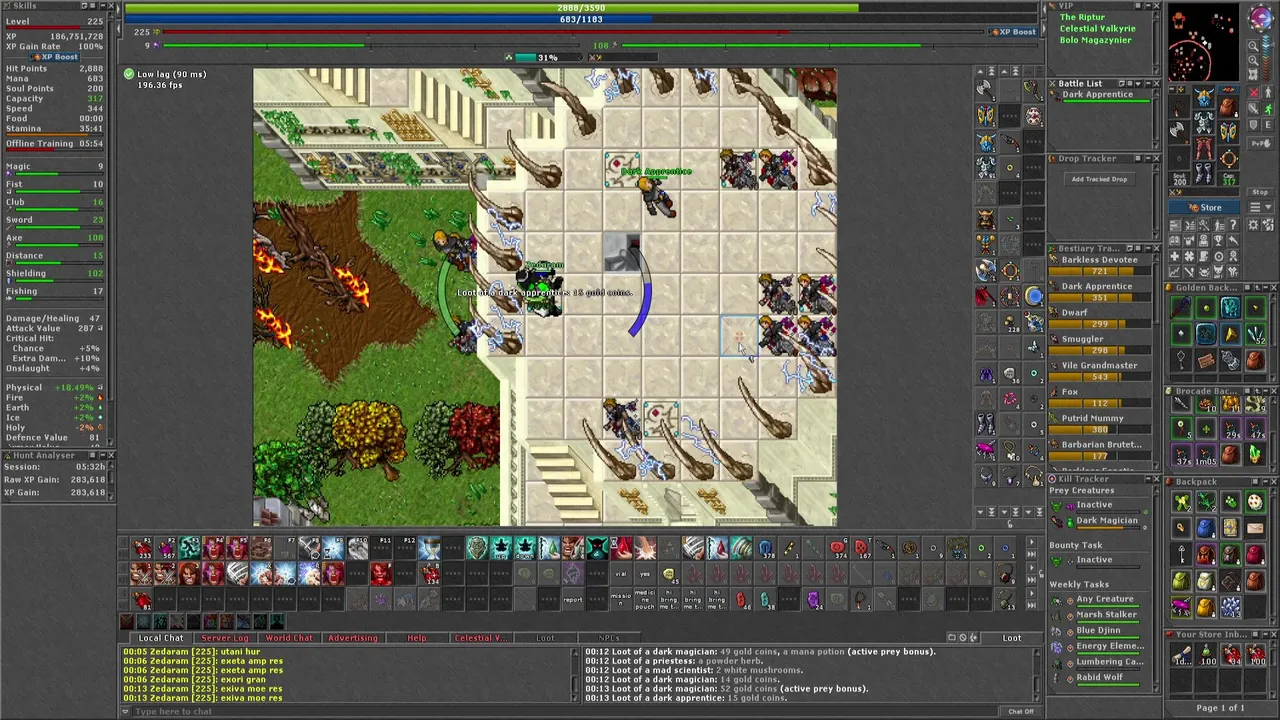This screenshot has height=720, width=1280.
Task: Select the Loot tab in right chat pane
Action: (1012, 638)
